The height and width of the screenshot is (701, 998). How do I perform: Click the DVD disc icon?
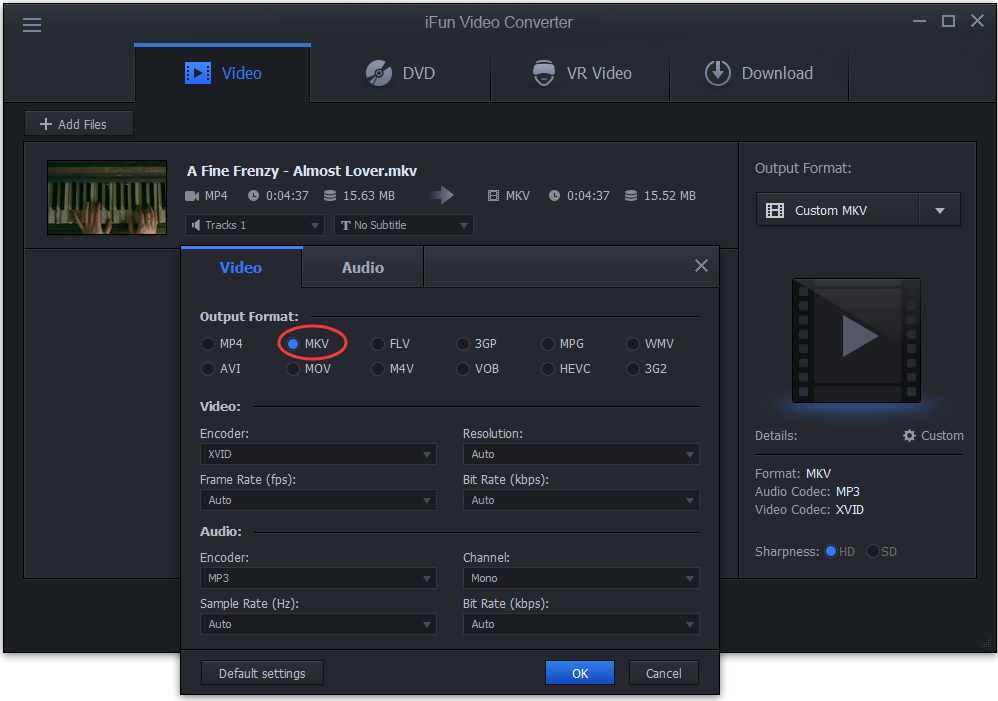coord(379,73)
